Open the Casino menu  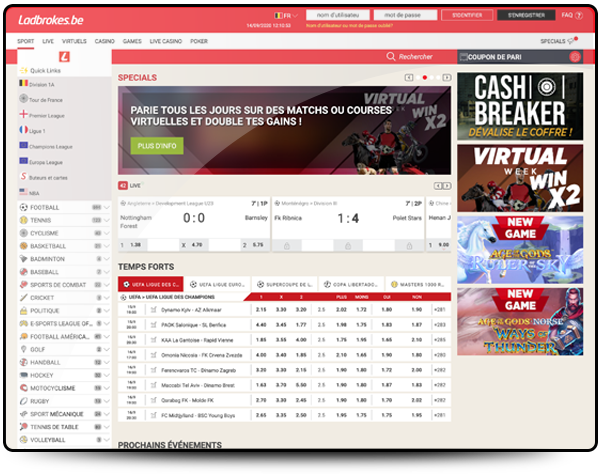pyautogui.click(x=104, y=41)
